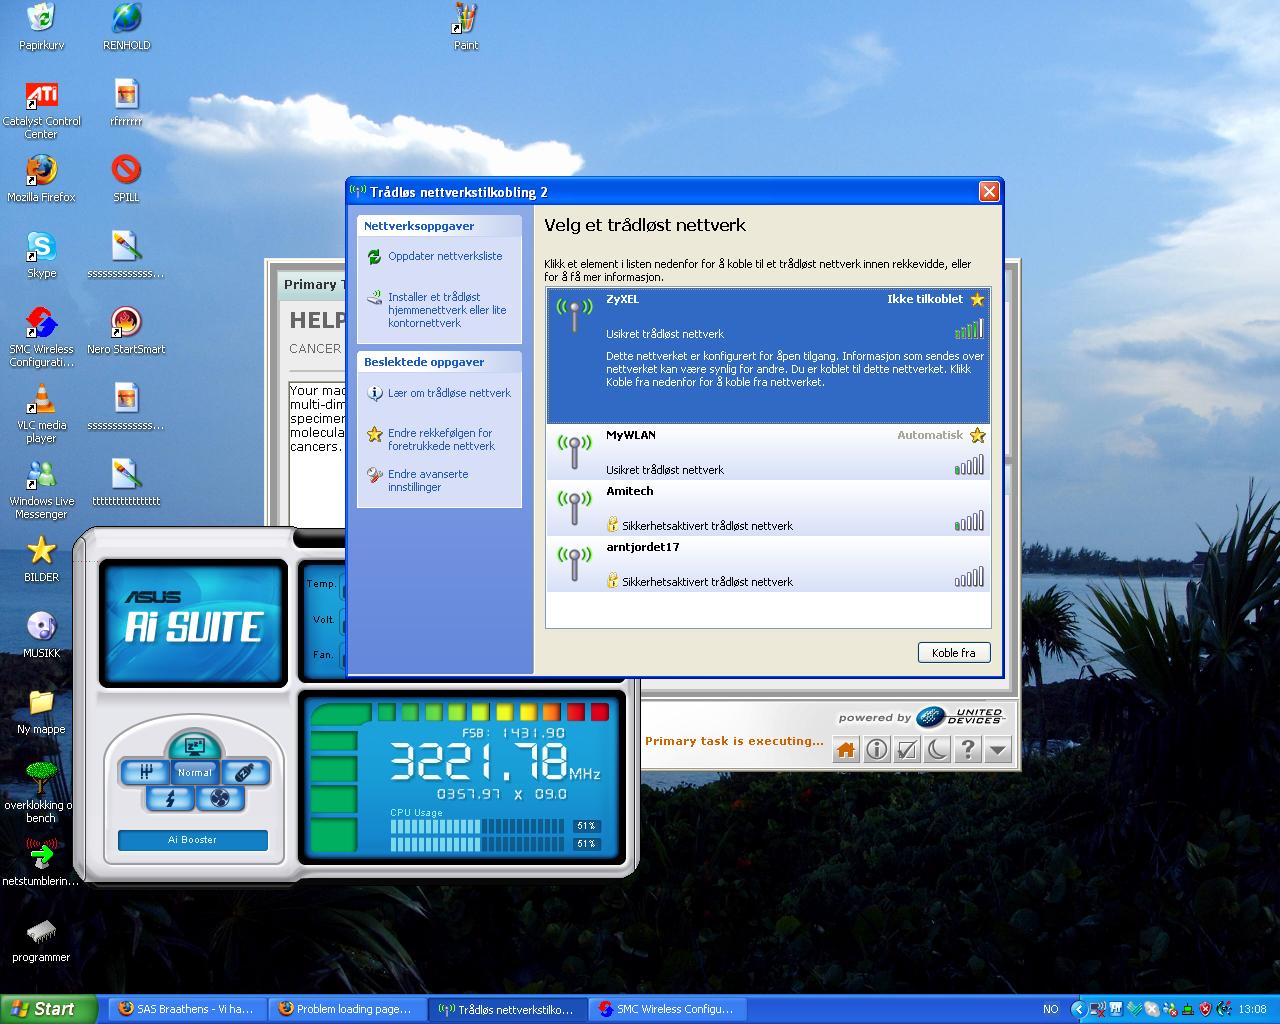This screenshot has width=1280, height=1024.
Task: Expand hidden system tray icons arrow
Action: point(1079,1009)
